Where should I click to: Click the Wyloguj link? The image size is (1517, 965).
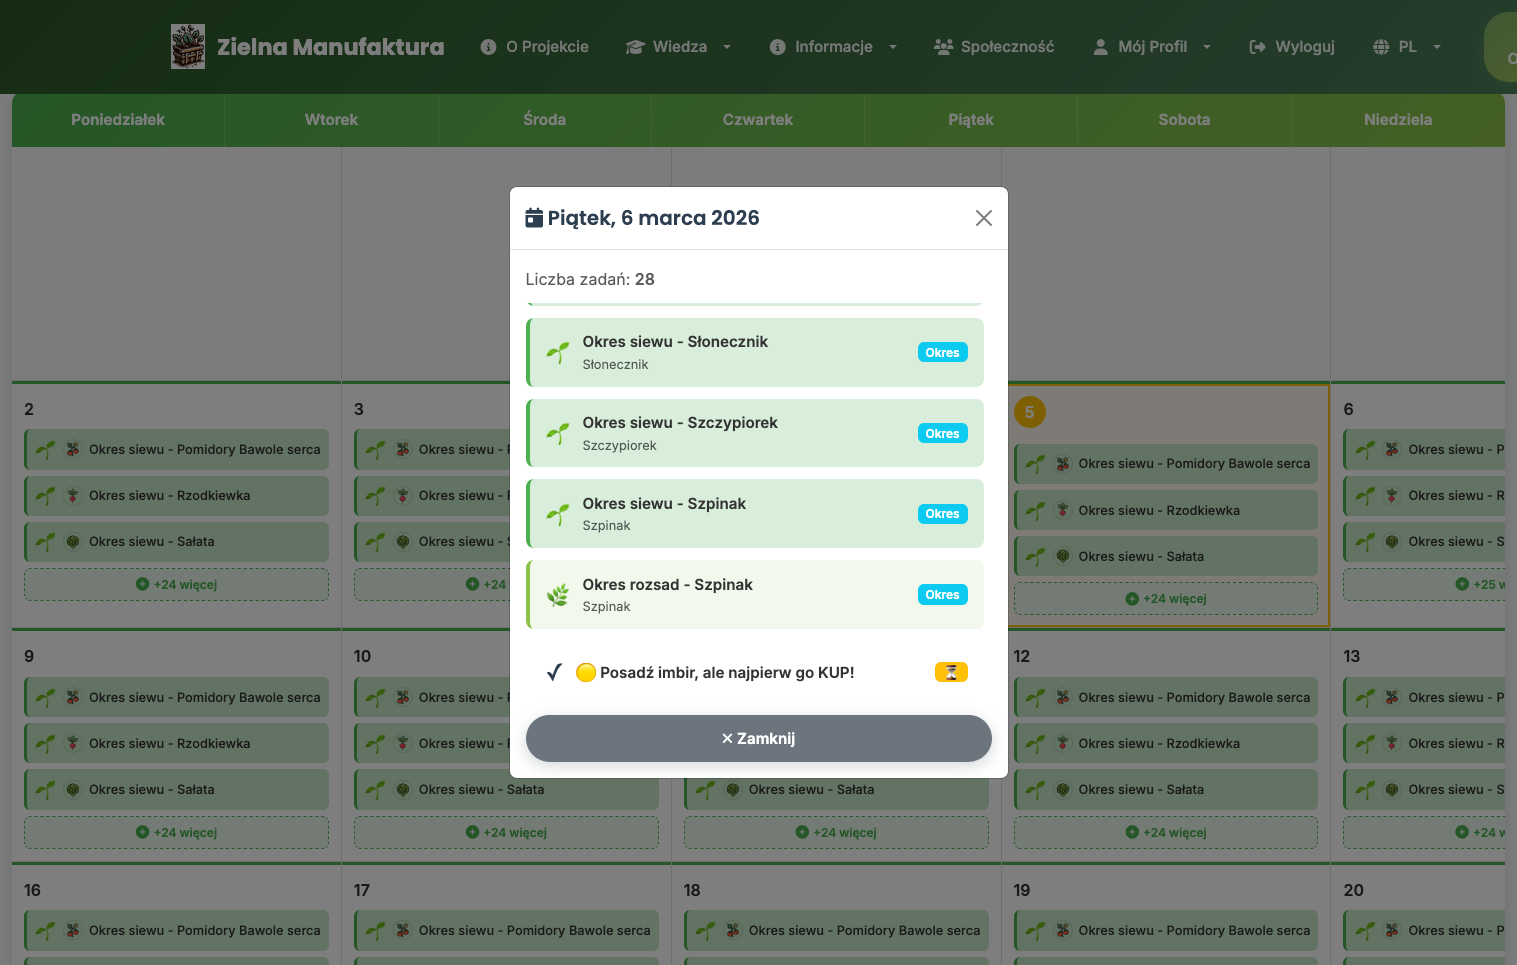pos(1292,47)
